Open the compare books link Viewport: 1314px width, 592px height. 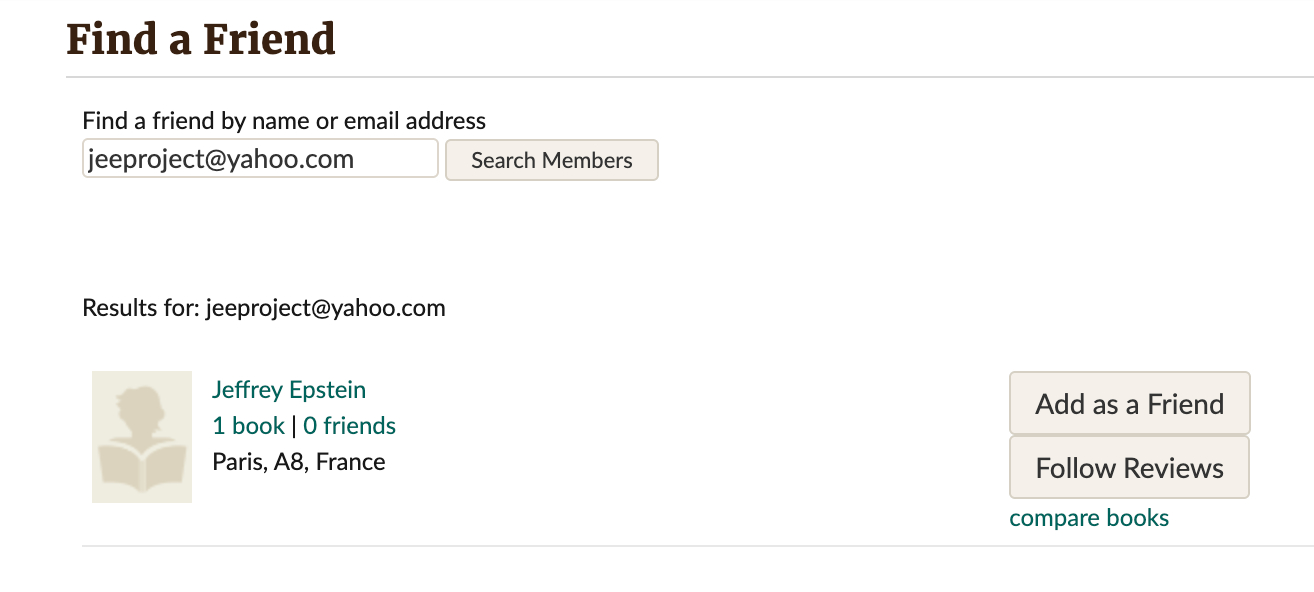point(1089,518)
